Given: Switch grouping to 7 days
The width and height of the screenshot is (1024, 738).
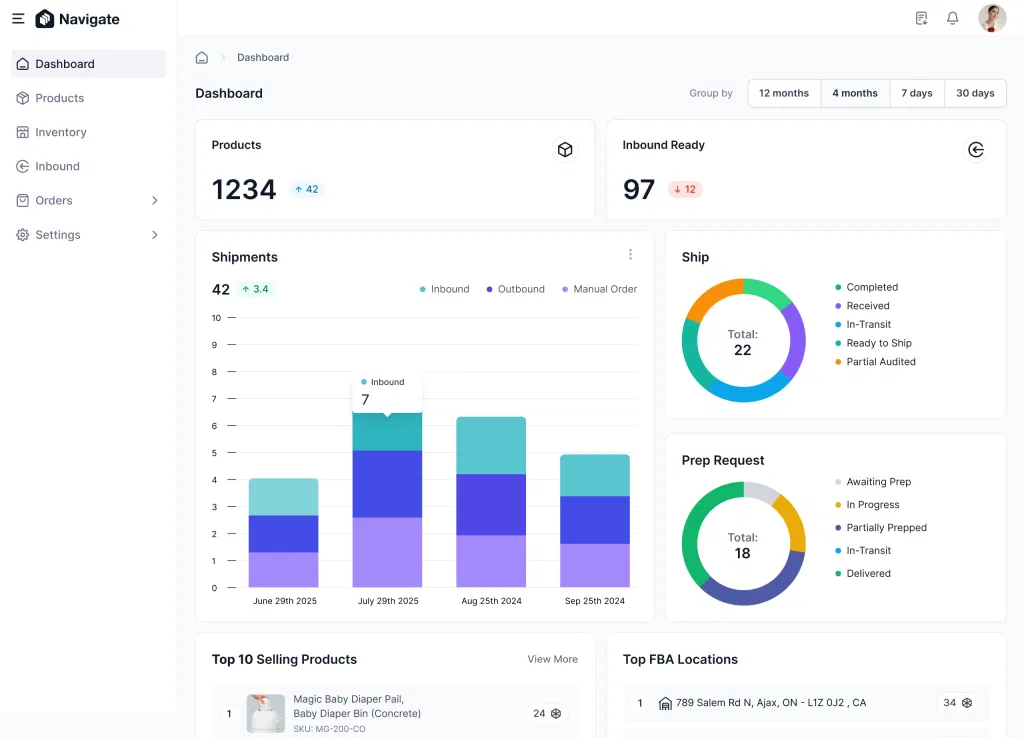Looking at the screenshot, I should pos(916,93).
